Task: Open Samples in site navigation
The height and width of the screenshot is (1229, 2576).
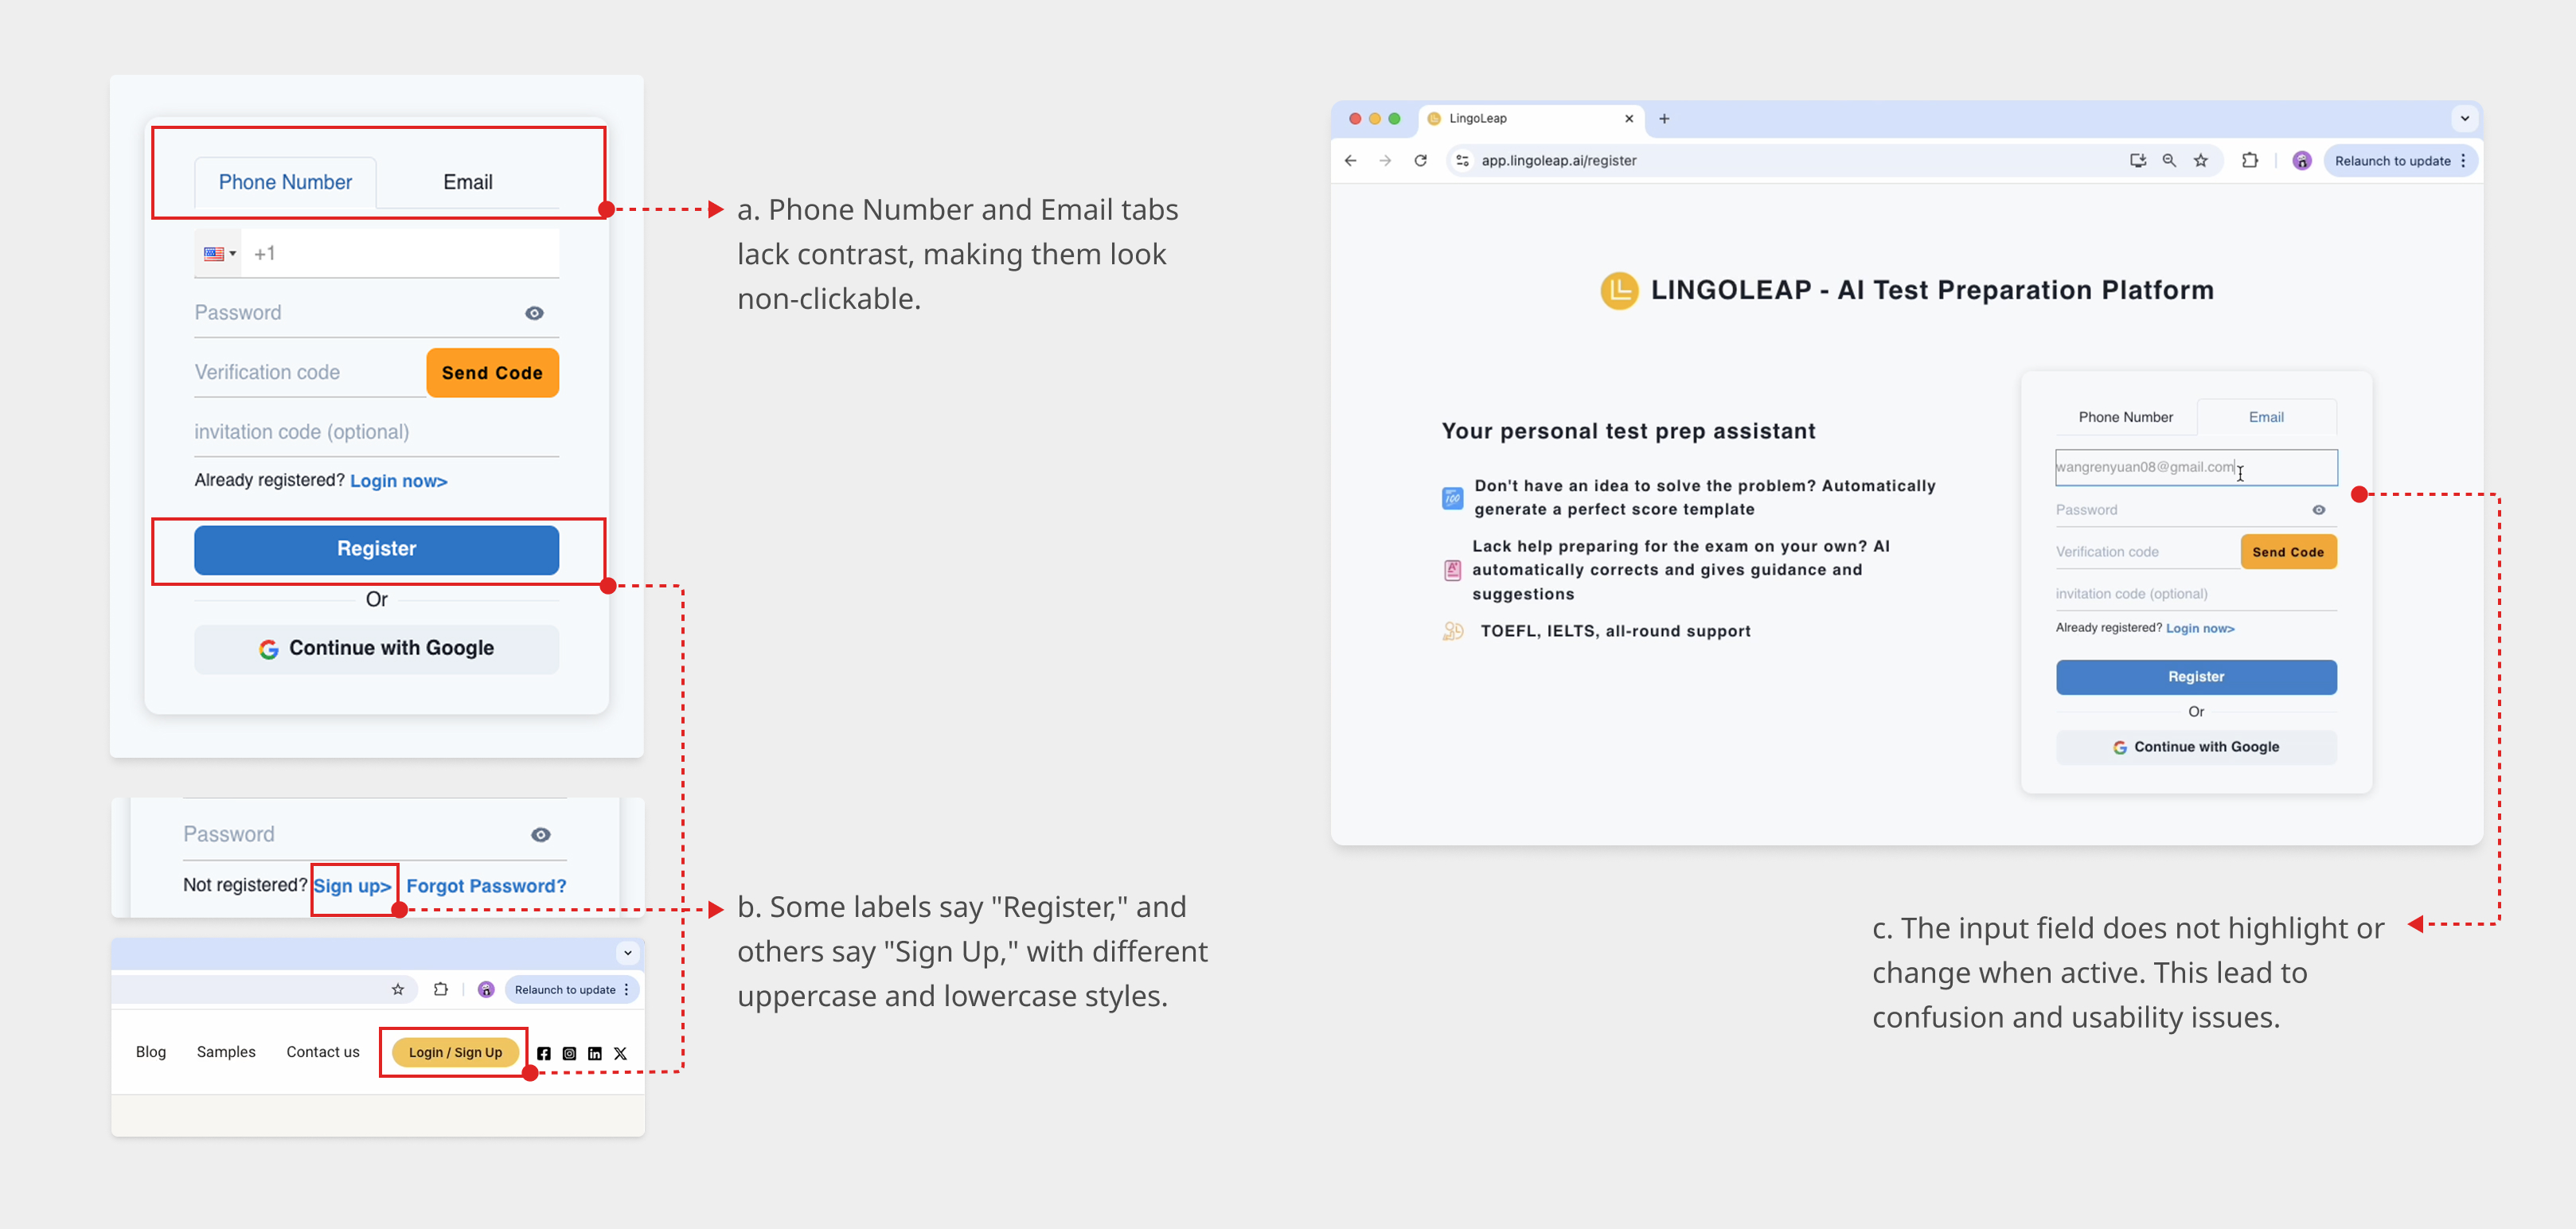Action: 226,1052
